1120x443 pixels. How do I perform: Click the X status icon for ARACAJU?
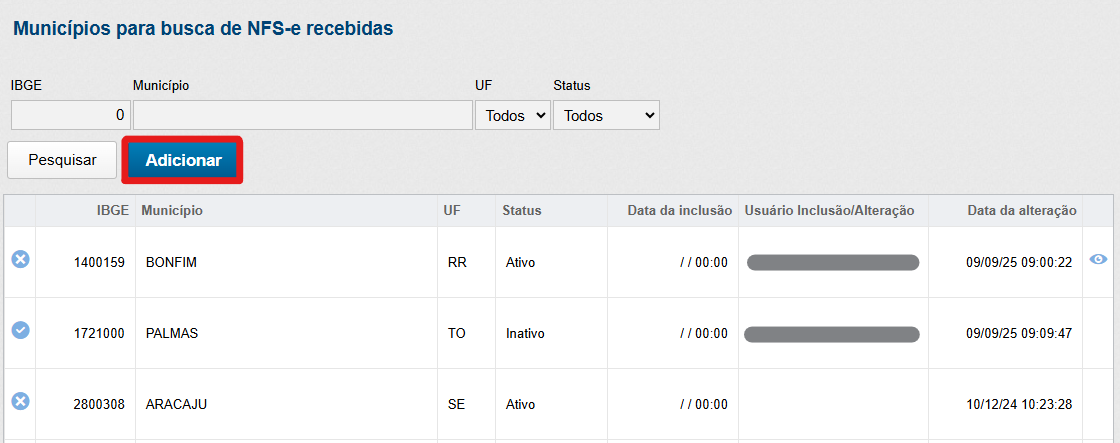tap(20, 401)
